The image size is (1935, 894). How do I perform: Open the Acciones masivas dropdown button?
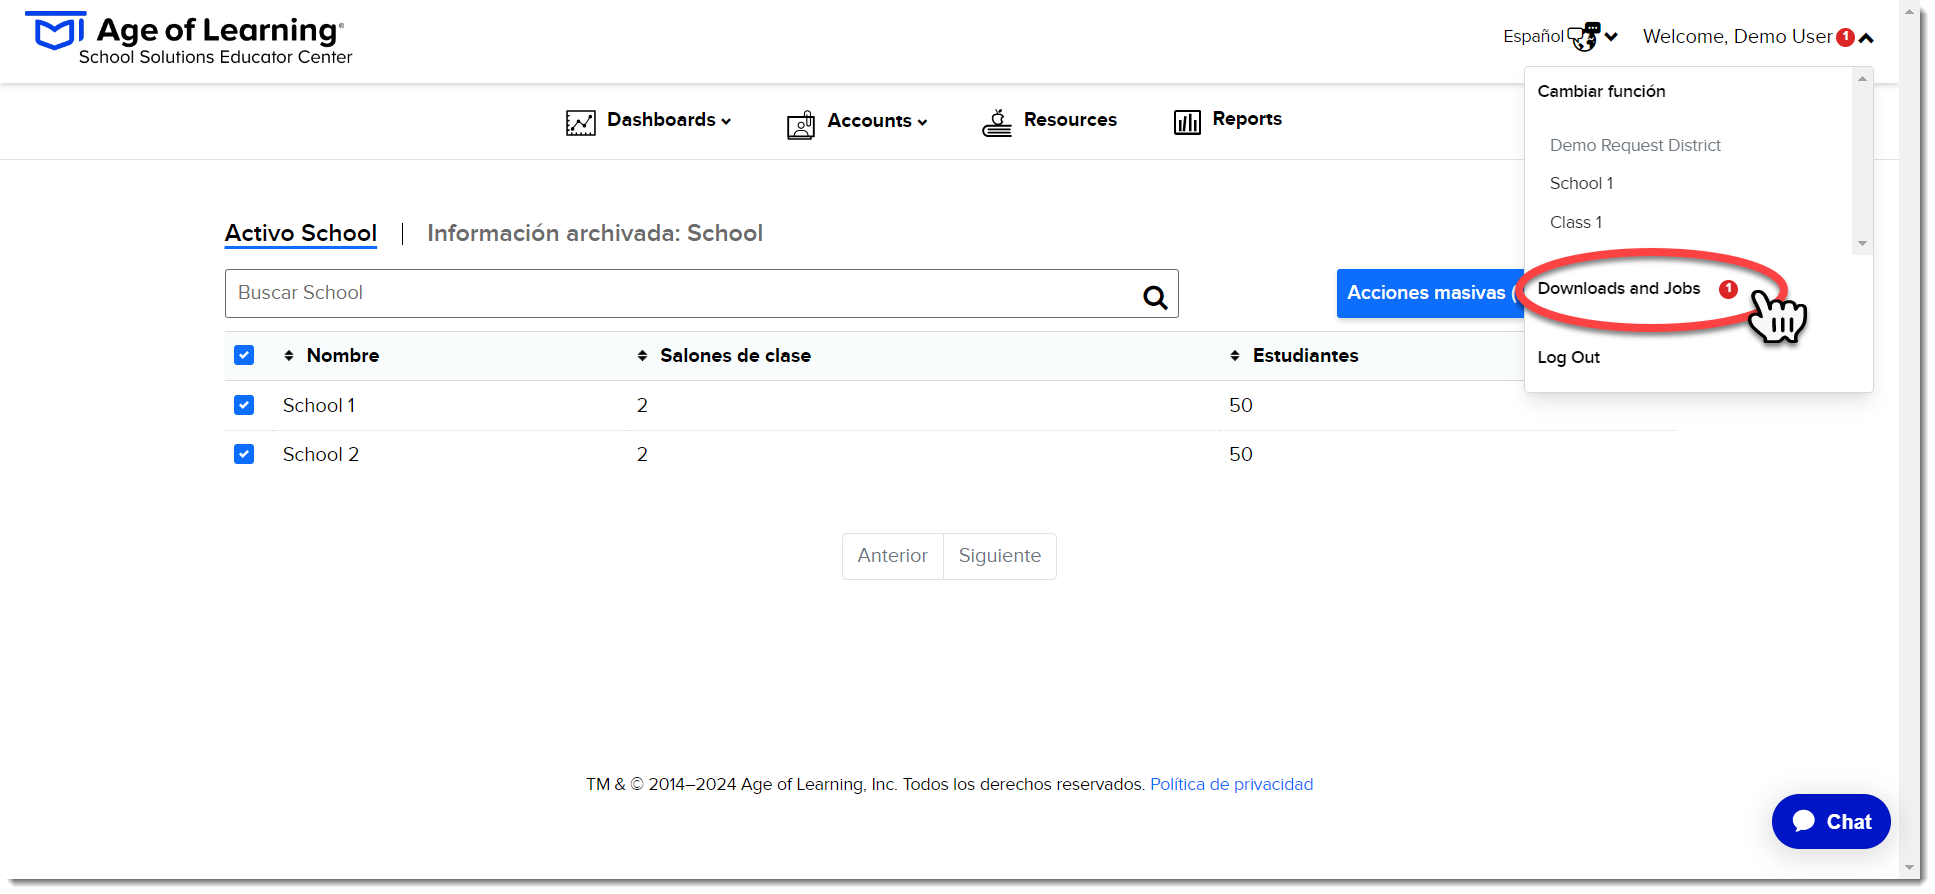(1430, 293)
